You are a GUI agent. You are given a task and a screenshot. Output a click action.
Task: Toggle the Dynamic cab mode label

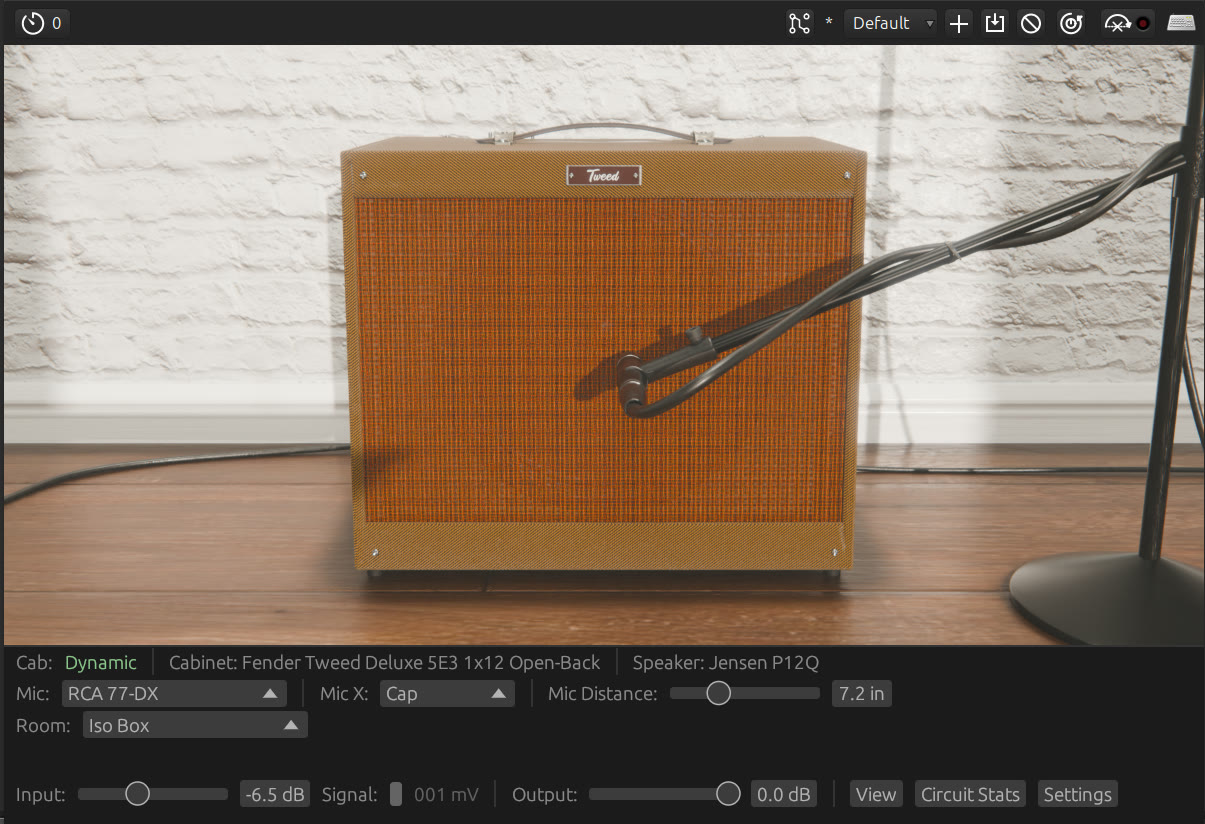(x=101, y=662)
